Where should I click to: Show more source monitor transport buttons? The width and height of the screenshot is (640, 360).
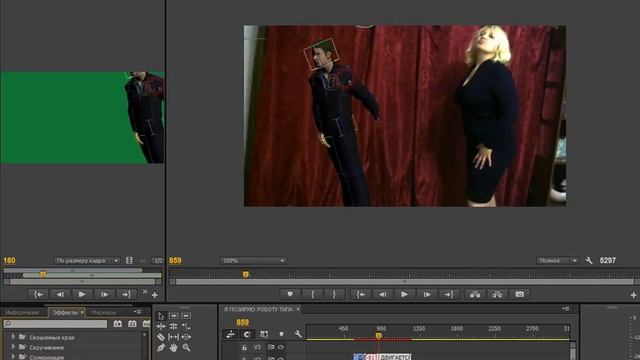145,292
